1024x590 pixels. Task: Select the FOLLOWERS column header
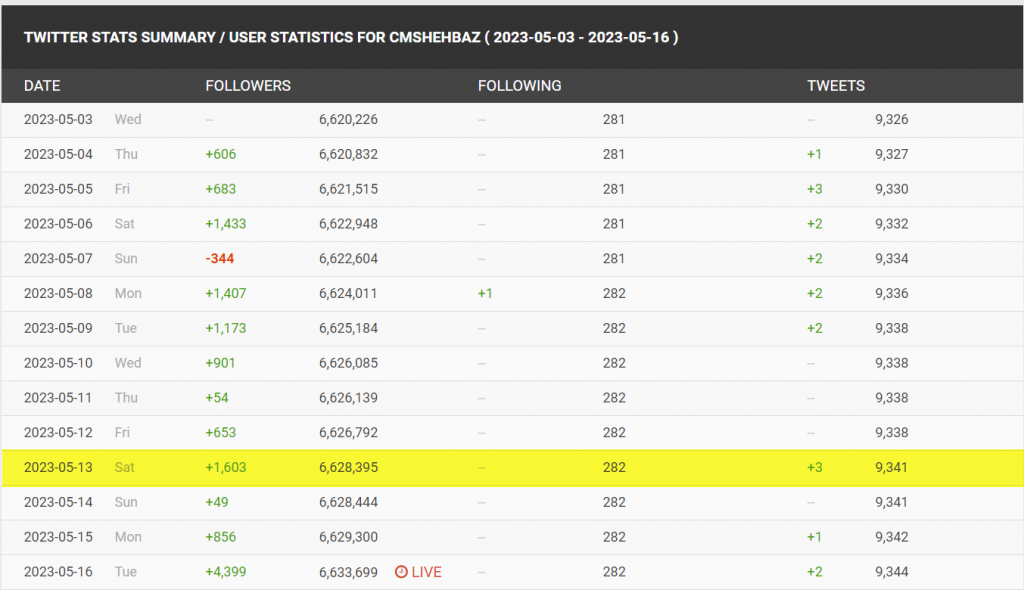[248, 86]
